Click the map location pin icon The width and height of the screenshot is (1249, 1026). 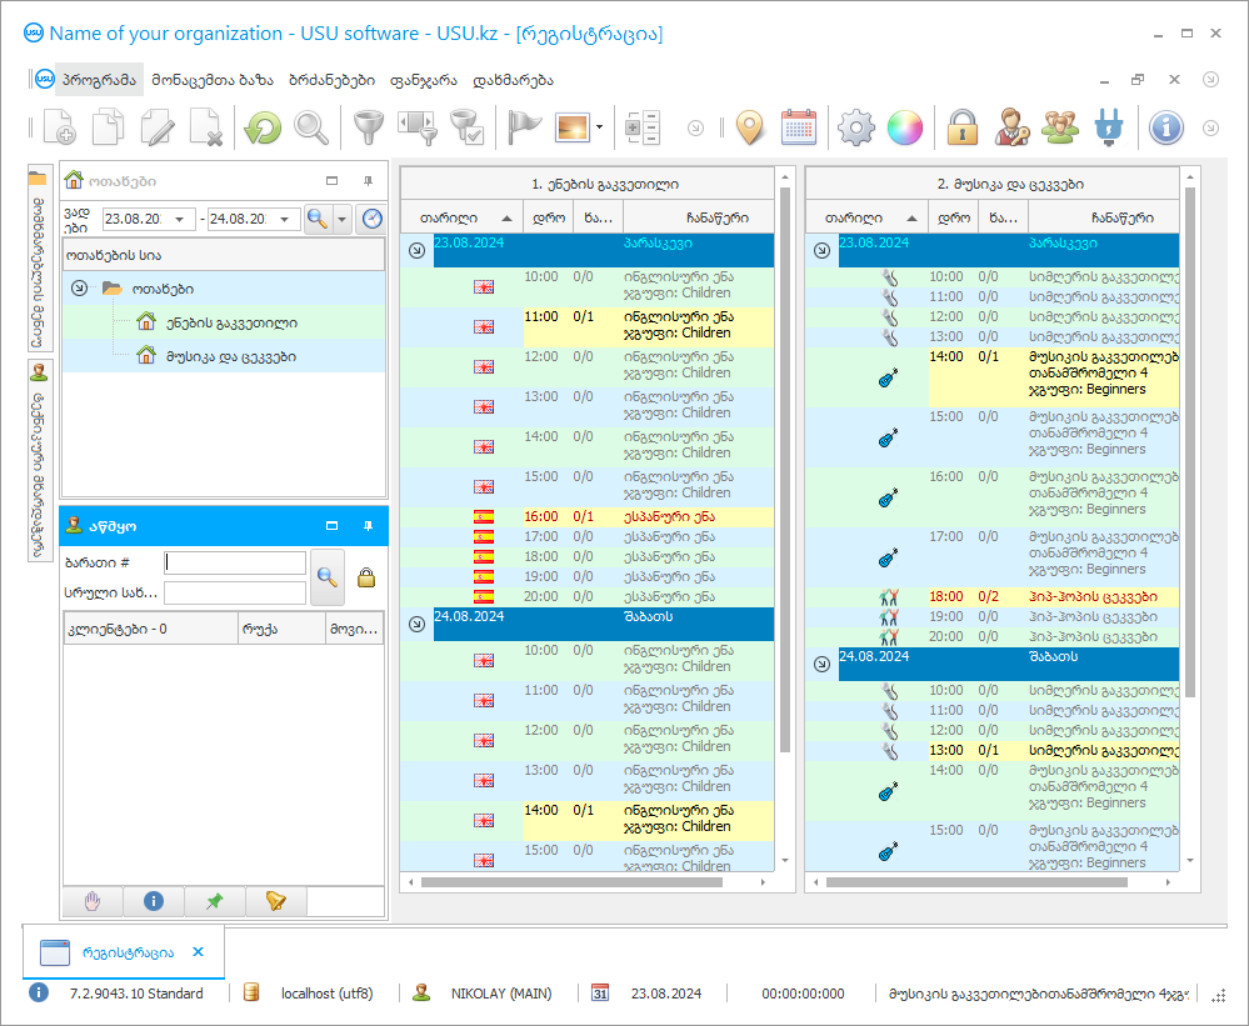point(749,128)
